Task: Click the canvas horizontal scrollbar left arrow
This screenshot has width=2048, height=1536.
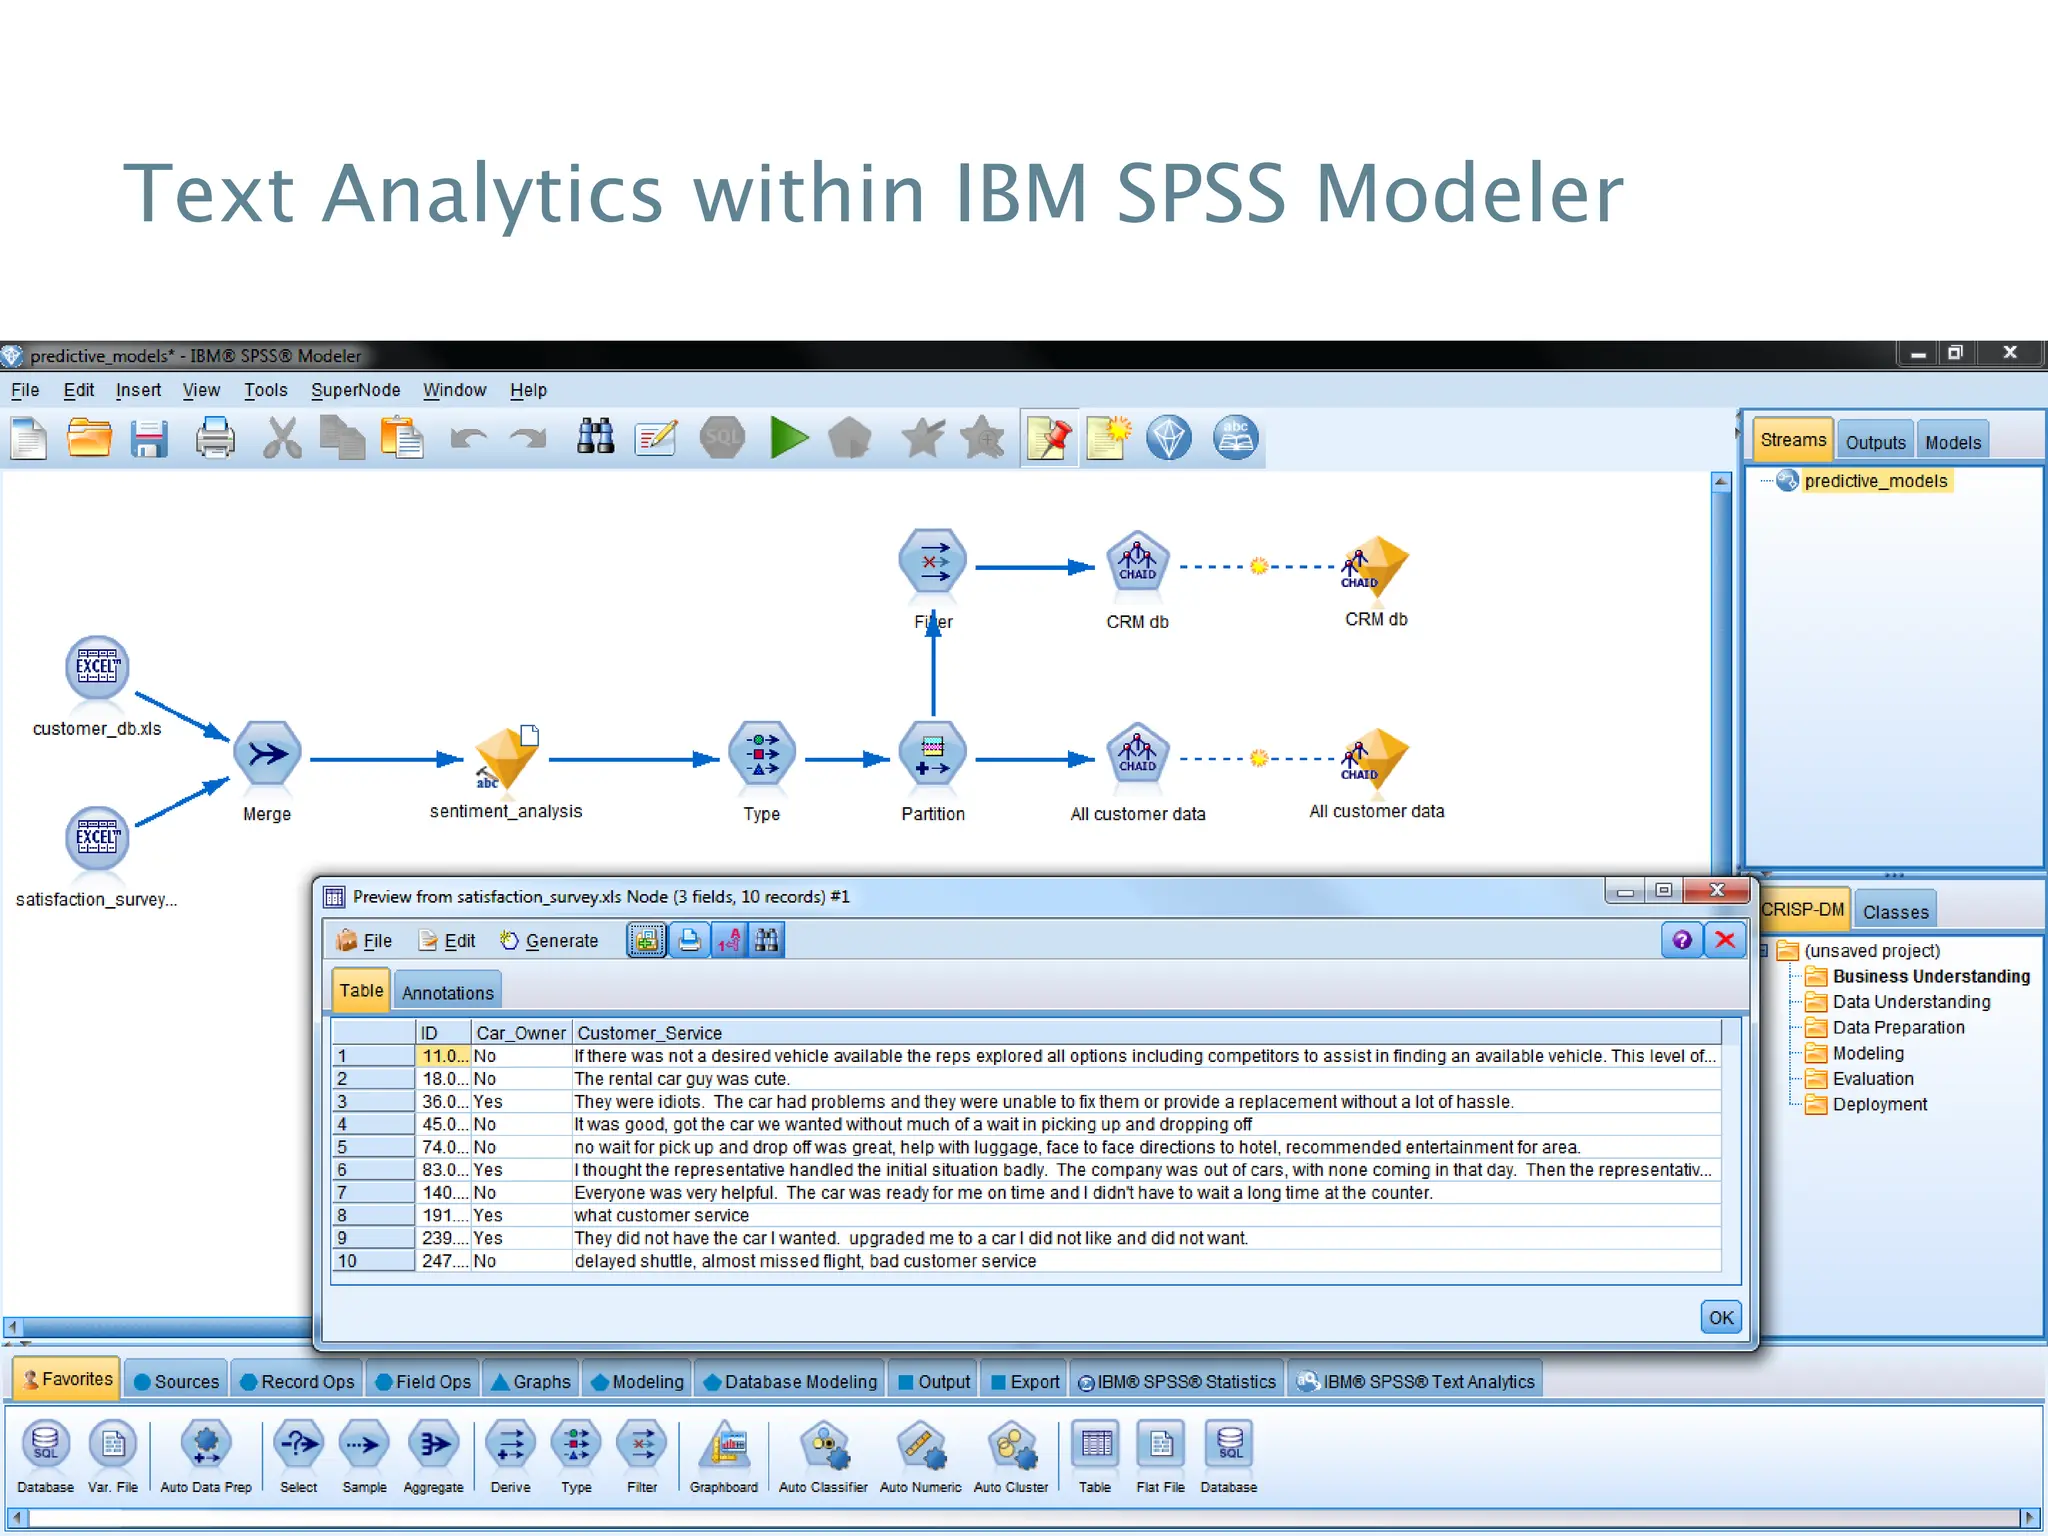Action: point(13,1327)
